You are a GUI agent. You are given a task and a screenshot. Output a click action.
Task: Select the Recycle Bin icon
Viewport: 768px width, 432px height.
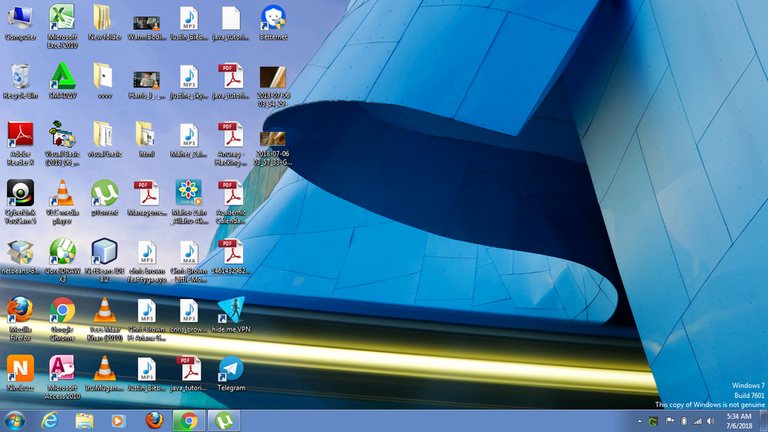19,77
